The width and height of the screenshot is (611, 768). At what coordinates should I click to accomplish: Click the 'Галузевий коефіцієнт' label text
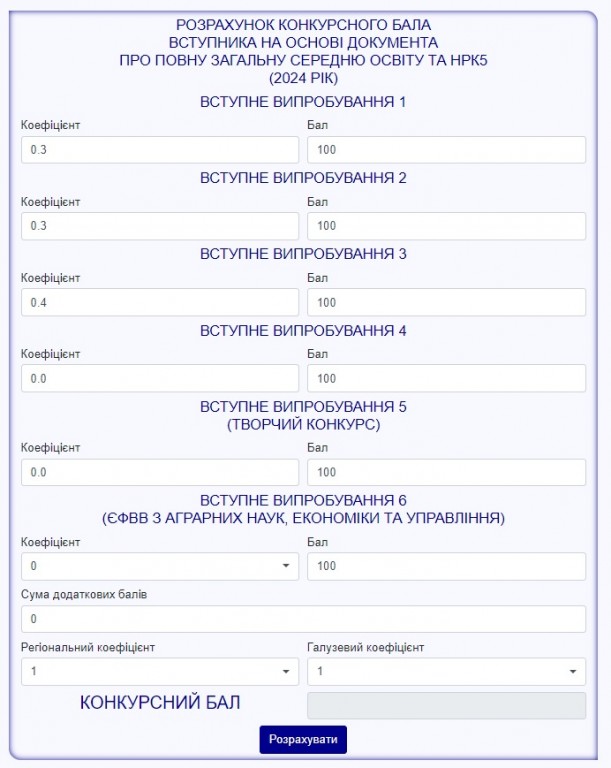point(366,647)
